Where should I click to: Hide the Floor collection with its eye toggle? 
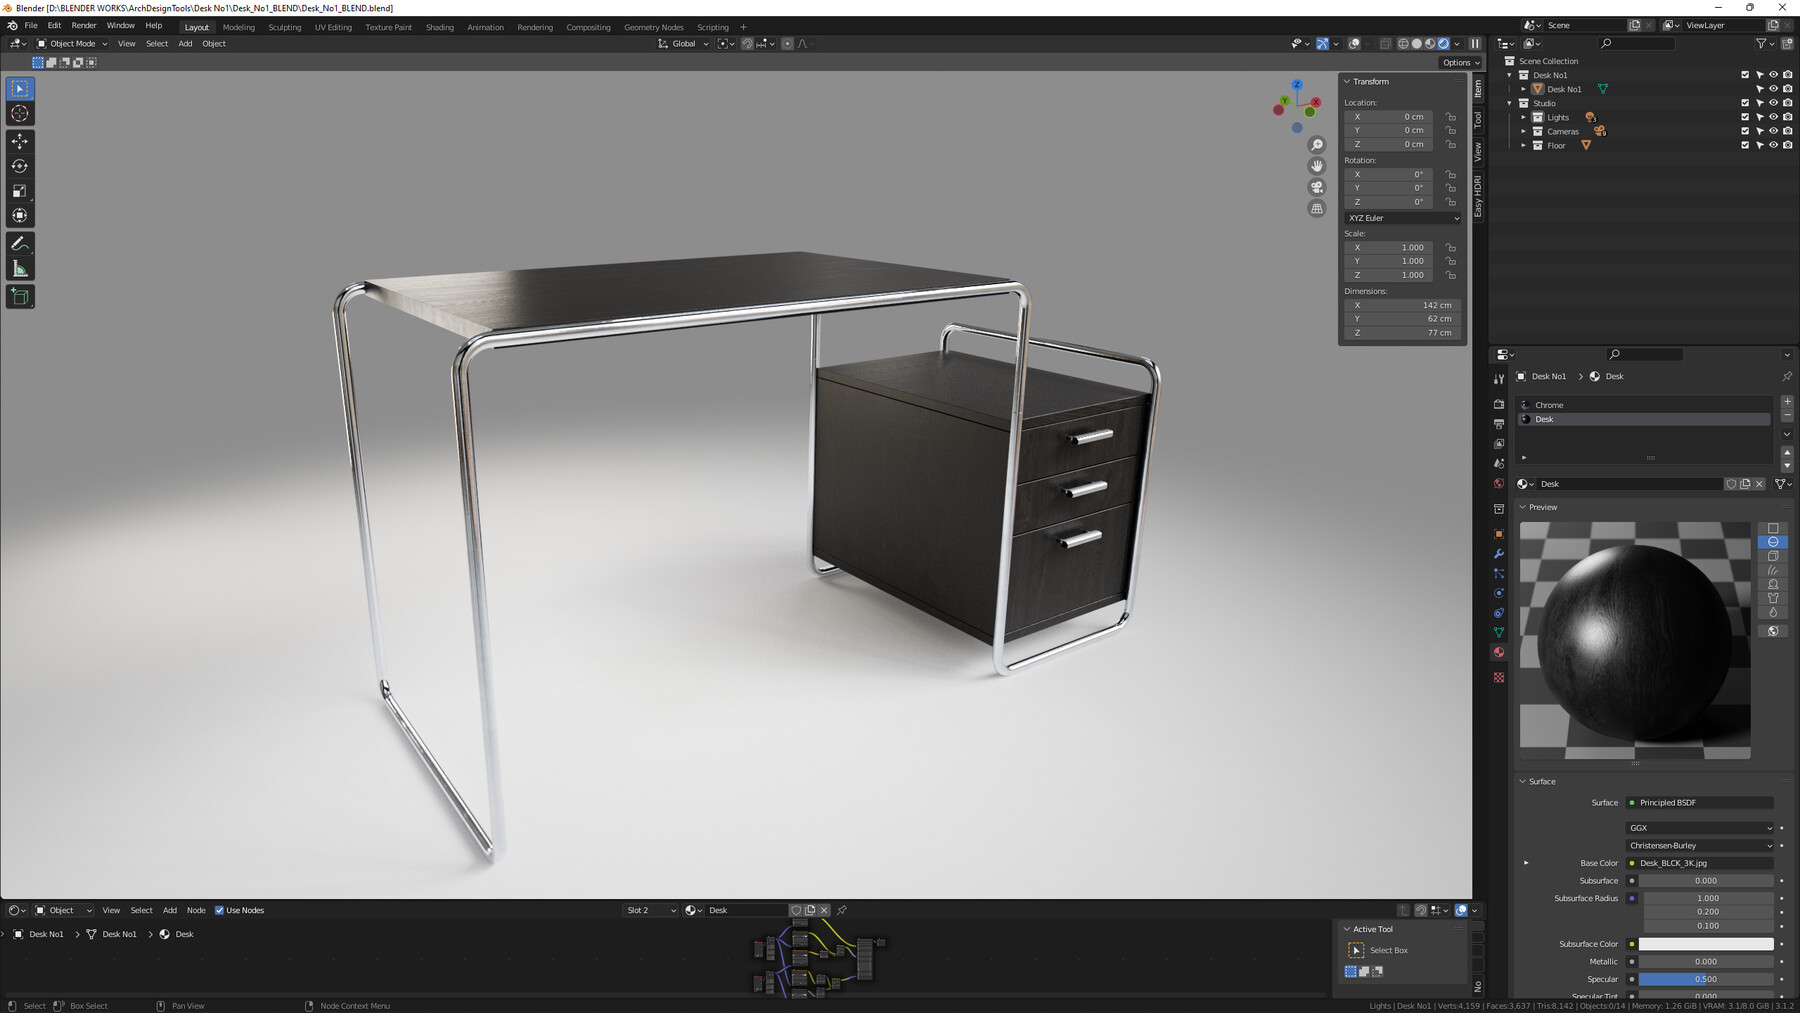pyautogui.click(x=1773, y=145)
